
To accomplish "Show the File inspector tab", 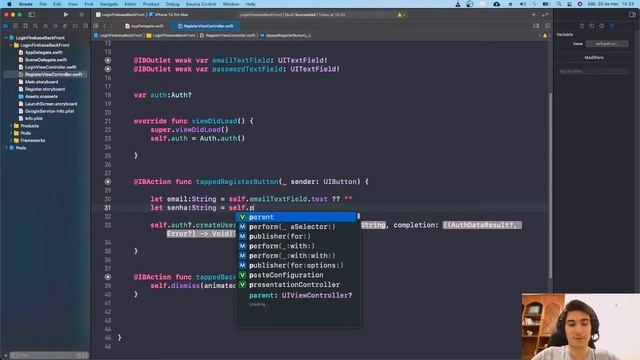I will point(582,26).
